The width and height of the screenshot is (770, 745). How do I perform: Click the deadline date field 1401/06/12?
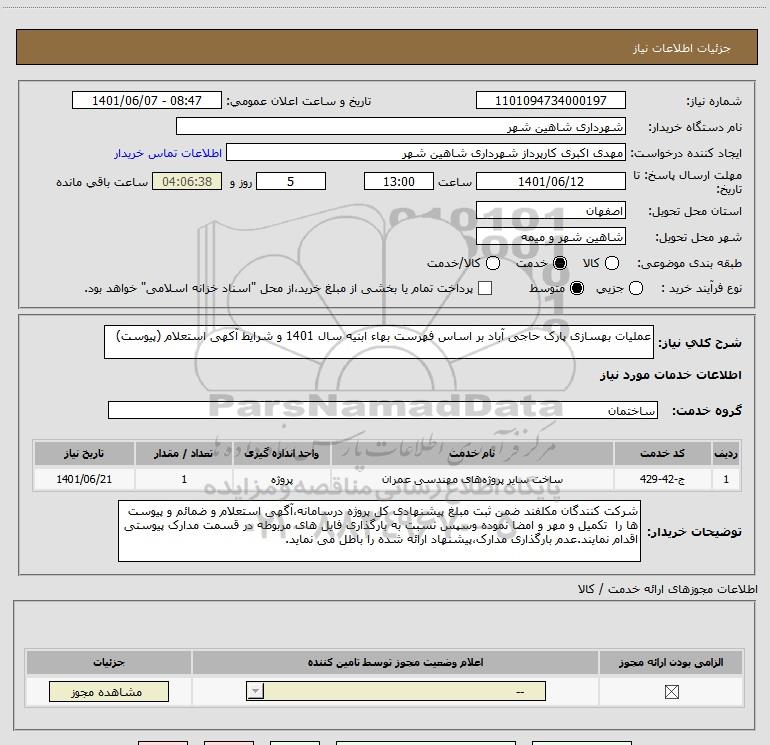(x=550, y=181)
